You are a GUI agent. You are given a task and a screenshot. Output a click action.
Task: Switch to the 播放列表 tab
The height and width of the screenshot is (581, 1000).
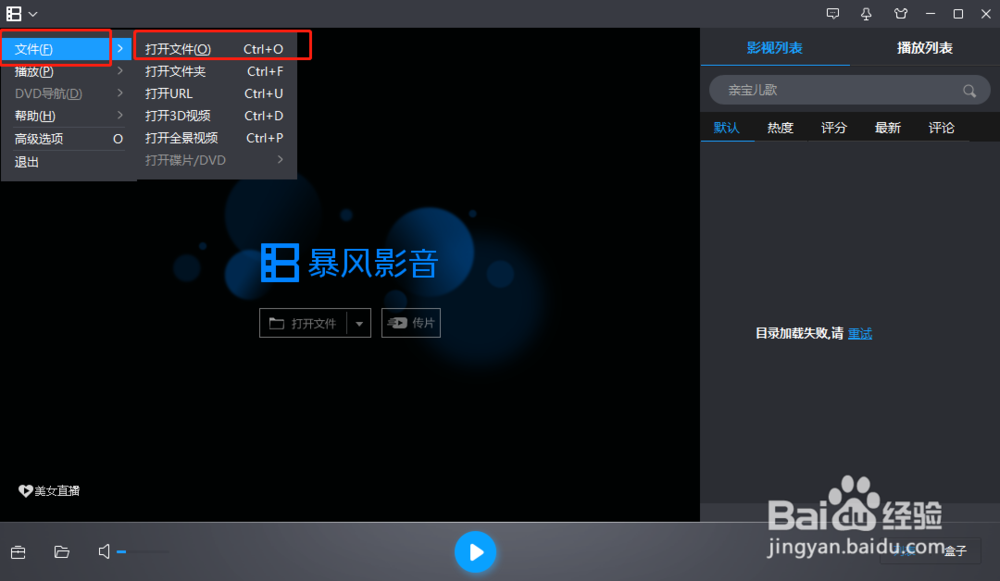[925, 48]
